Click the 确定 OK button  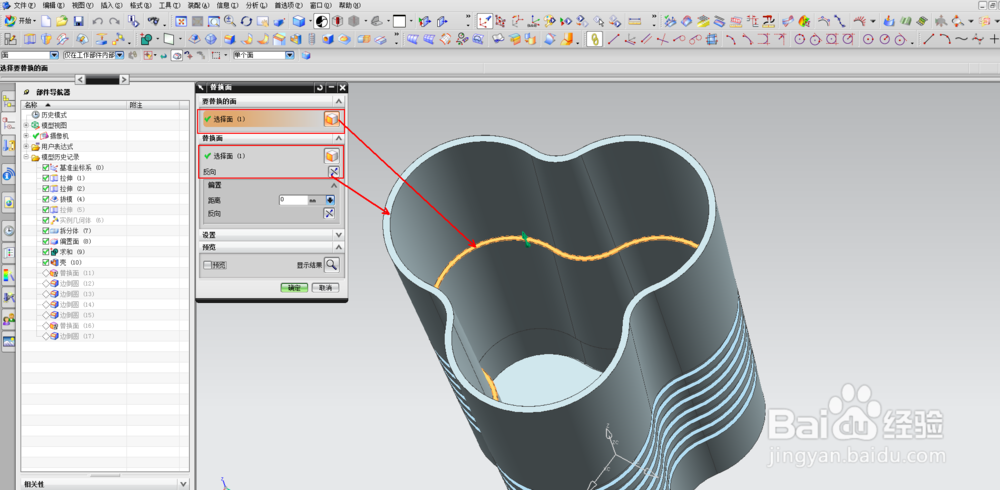[294, 288]
